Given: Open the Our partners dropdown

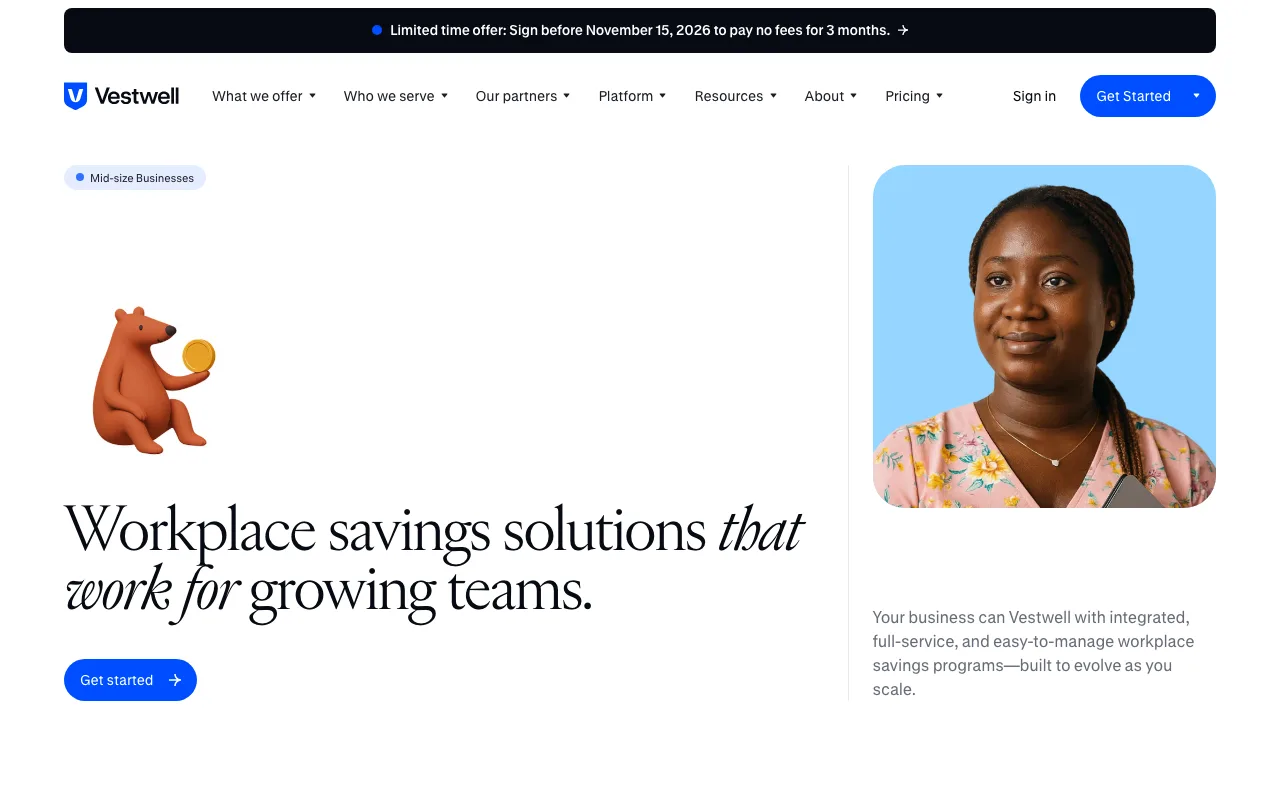Looking at the screenshot, I should [523, 96].
